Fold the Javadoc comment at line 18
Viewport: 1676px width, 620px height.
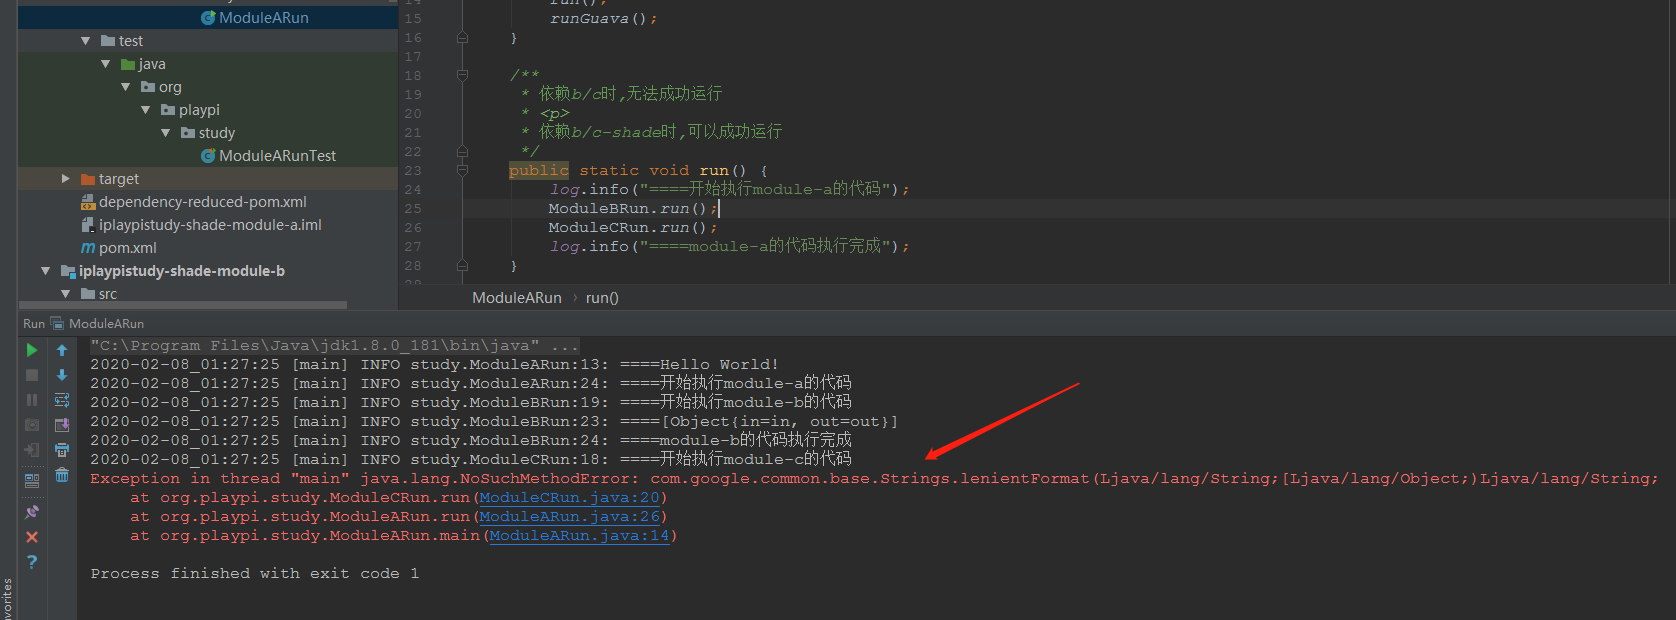462,75
